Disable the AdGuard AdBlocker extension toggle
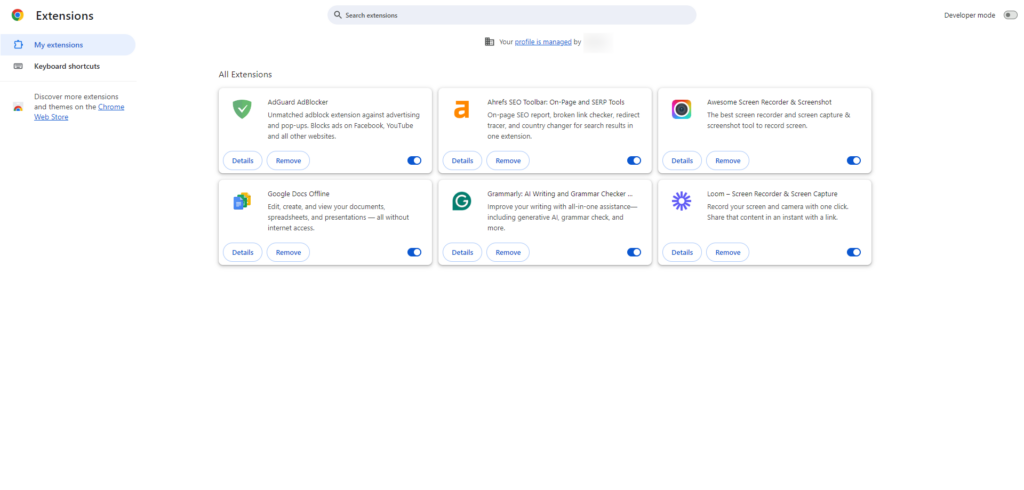Viewport: 1024px width, 490px height. pos(414,160)
